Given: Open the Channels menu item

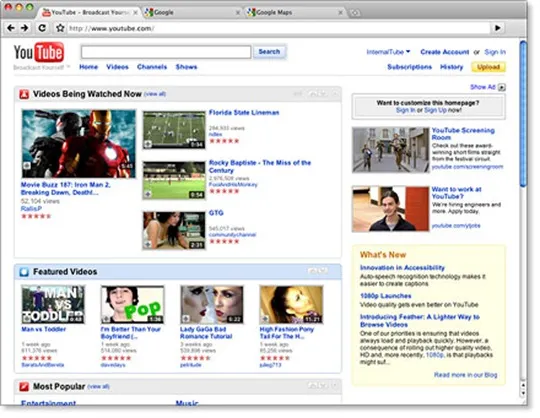Looking at the screenshot, I should pos(152,67).
